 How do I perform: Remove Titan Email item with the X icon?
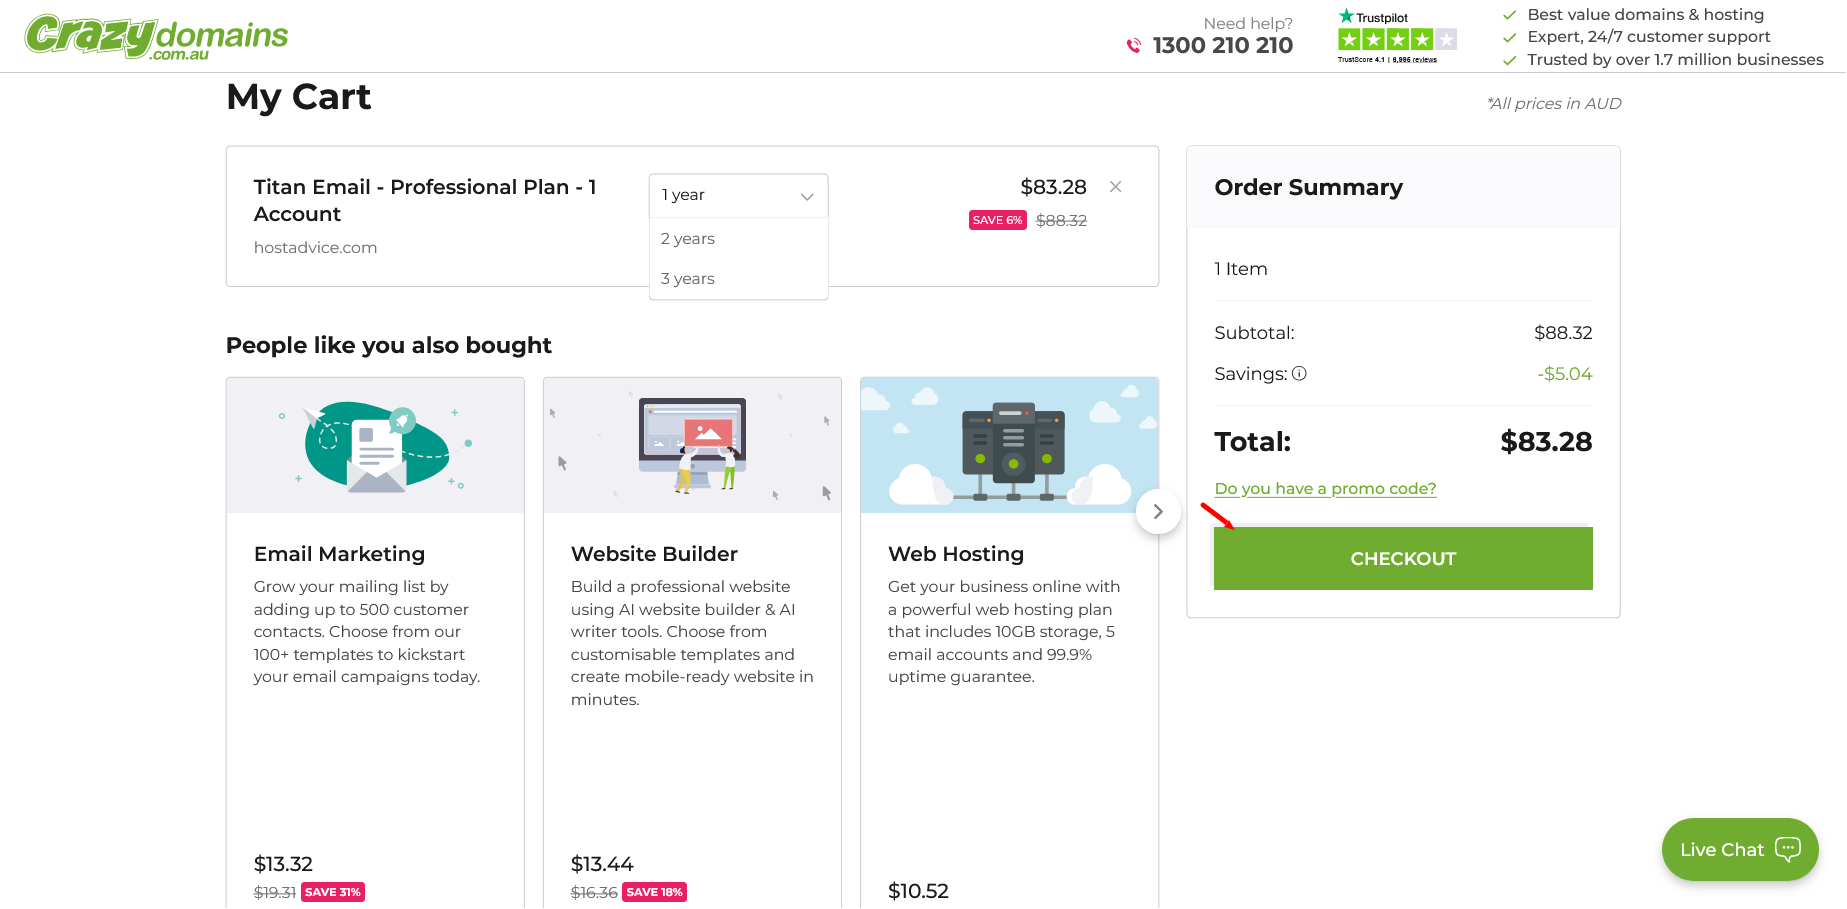pyautogui.click(x=1116, y=187)
